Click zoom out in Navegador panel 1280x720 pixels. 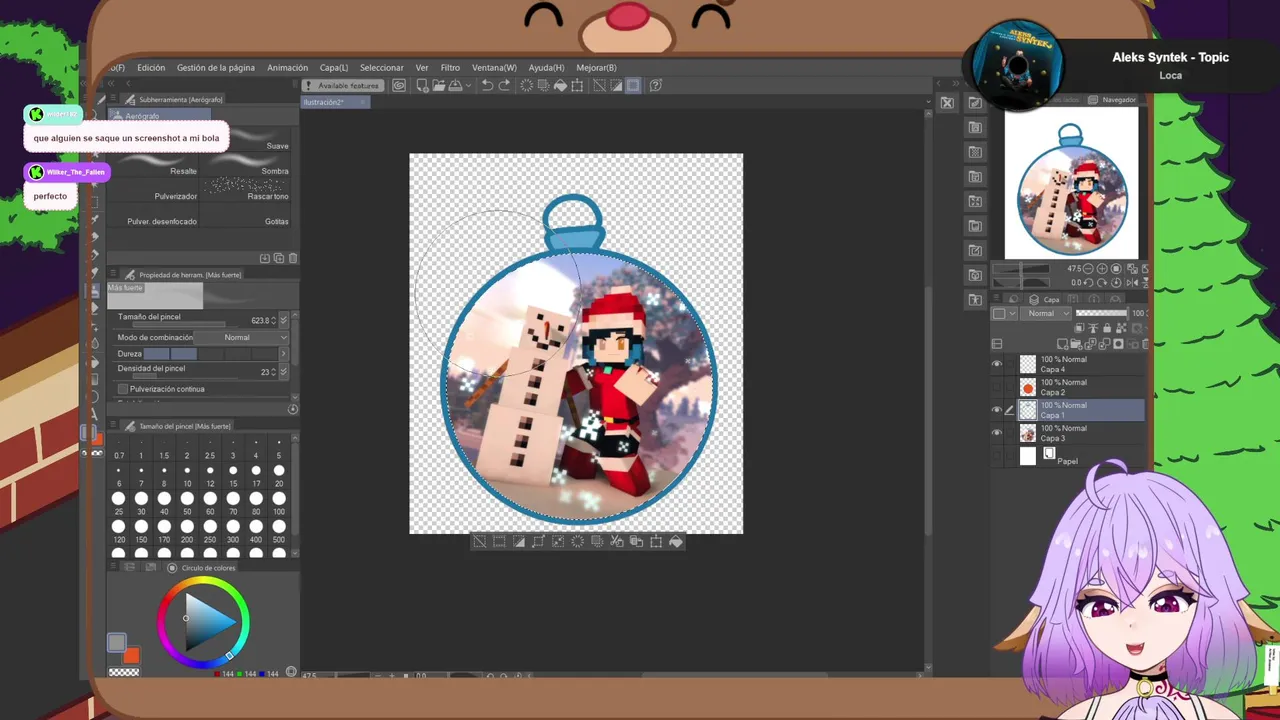(x=1088, y=269)
